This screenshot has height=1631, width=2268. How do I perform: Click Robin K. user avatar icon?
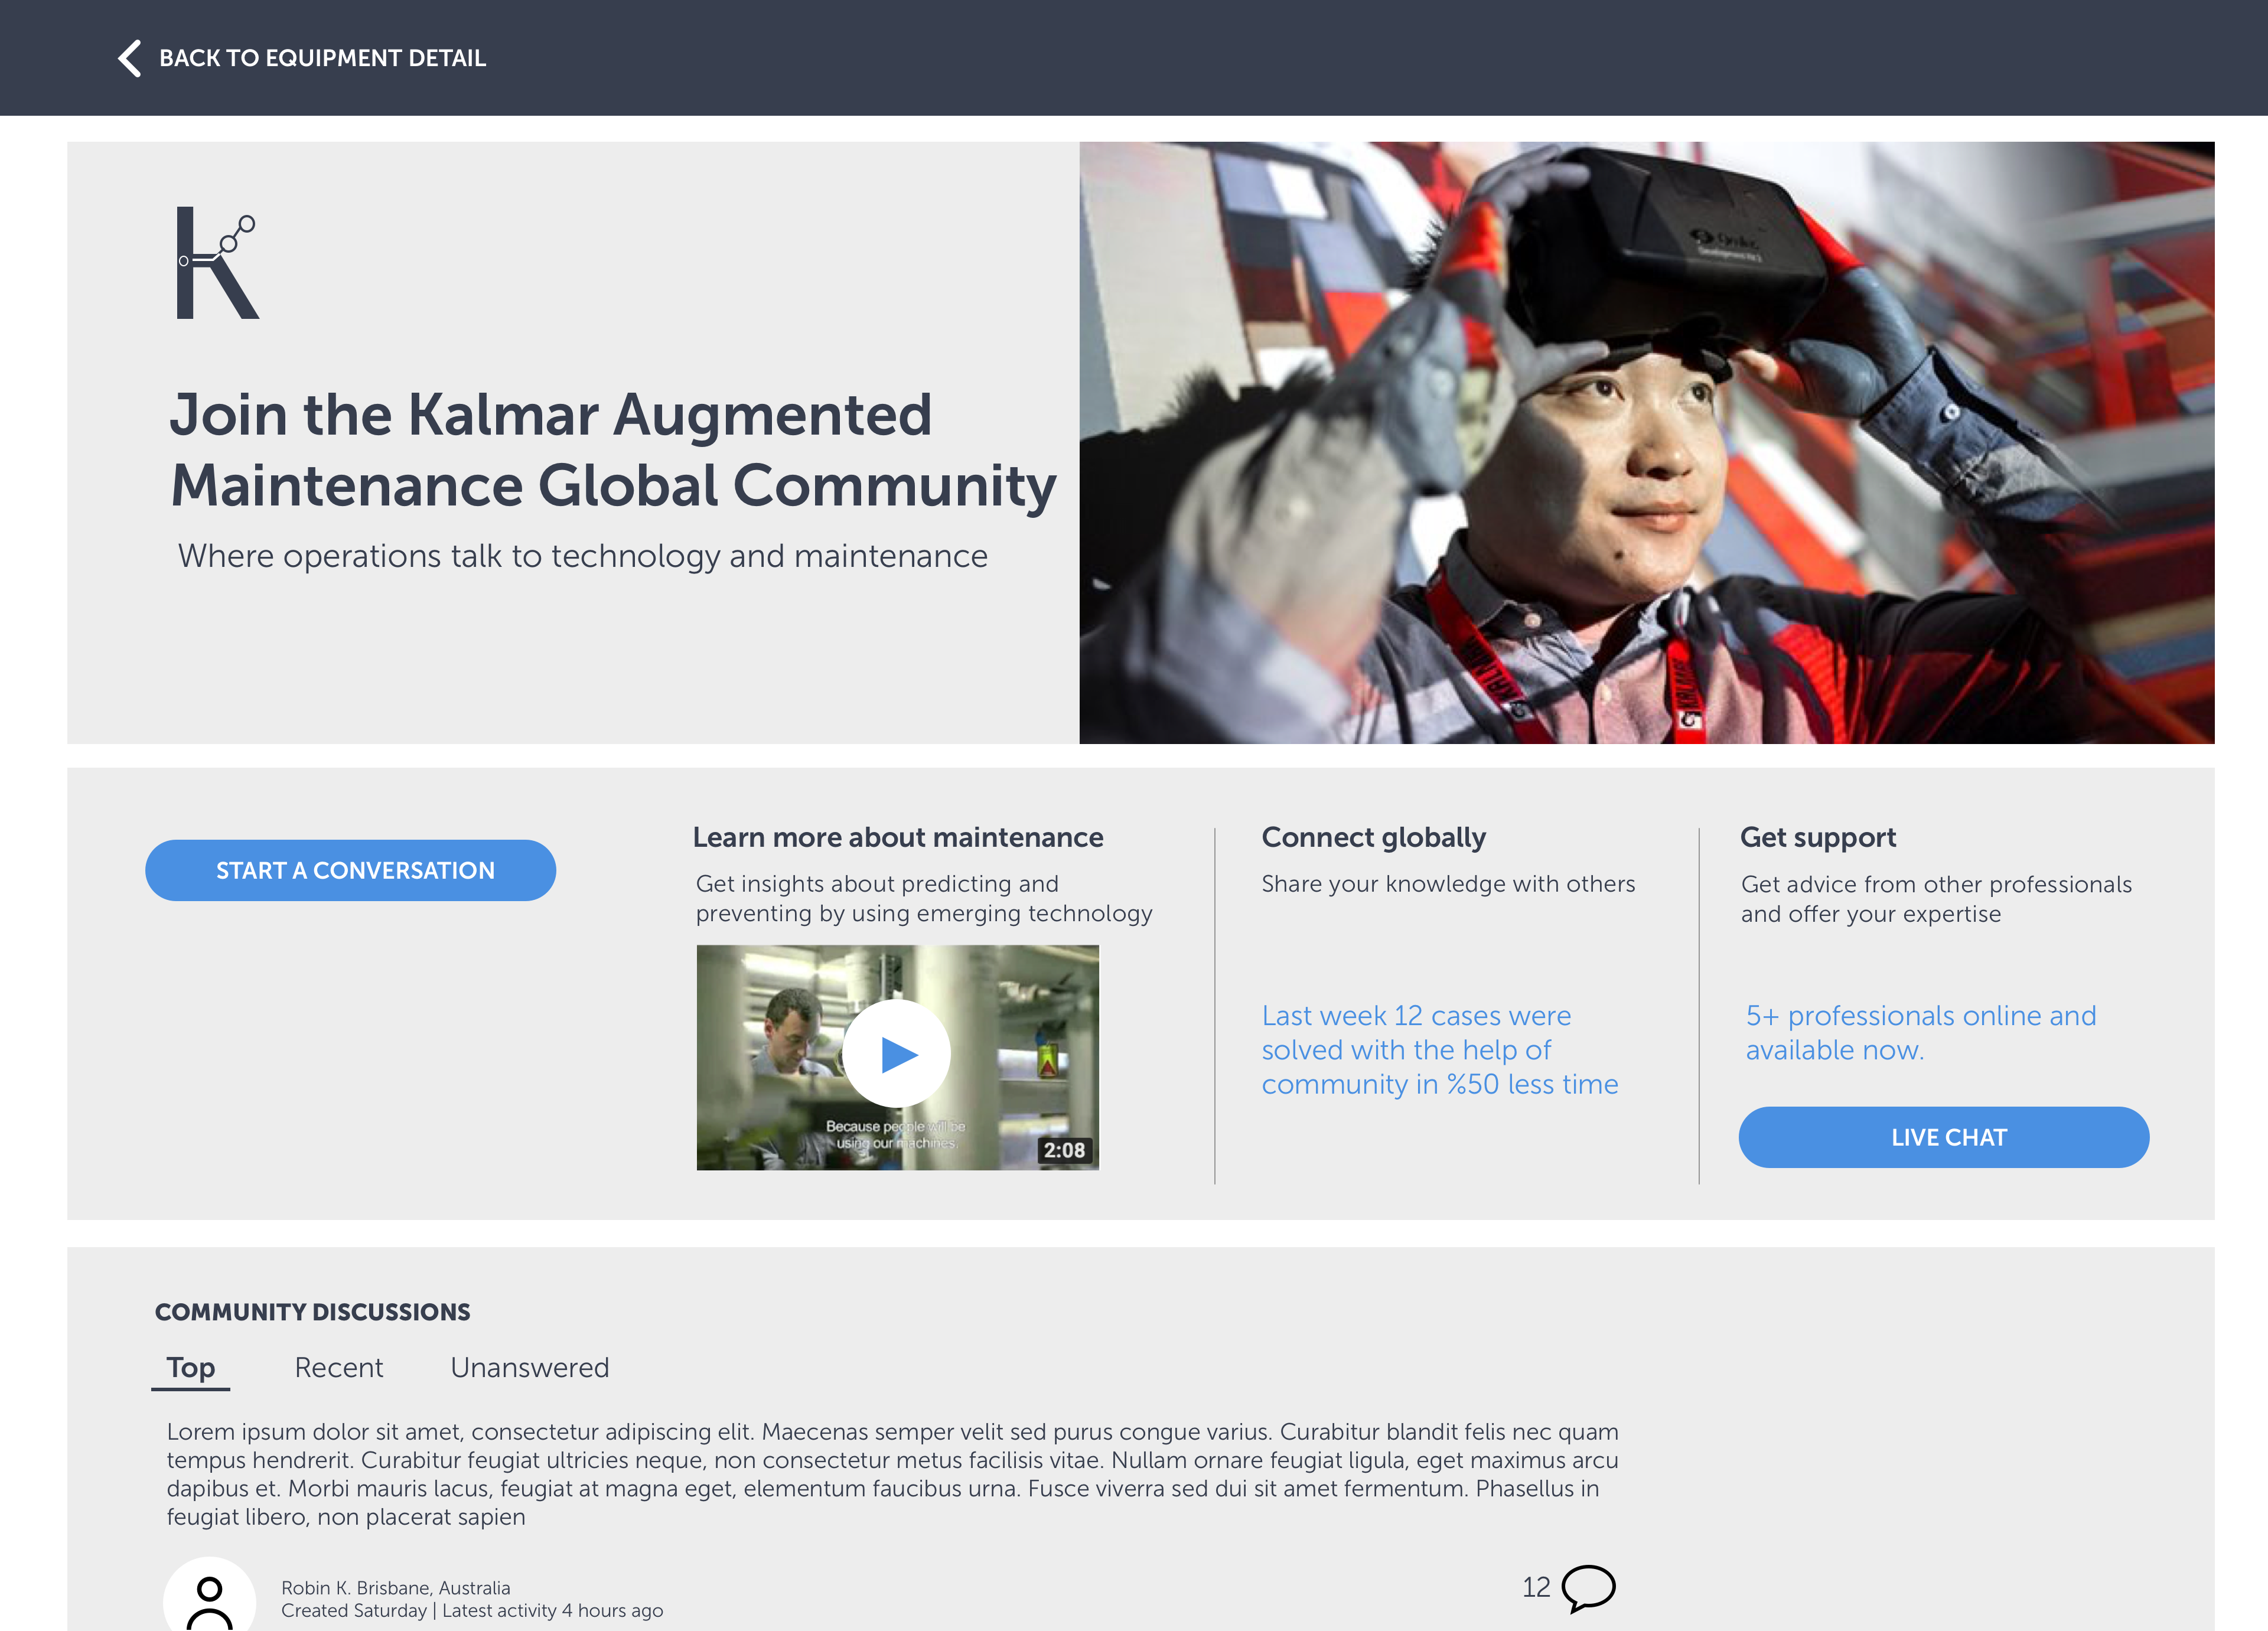(209, 1598)
